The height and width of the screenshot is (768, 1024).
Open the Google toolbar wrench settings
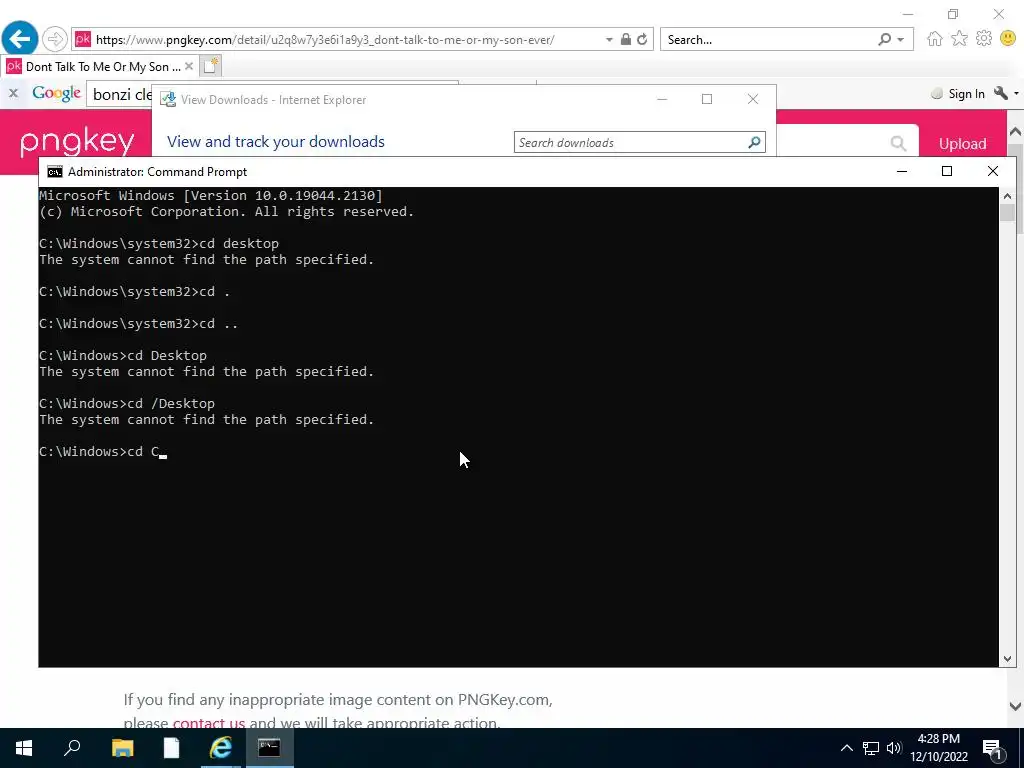[1000, 93]
